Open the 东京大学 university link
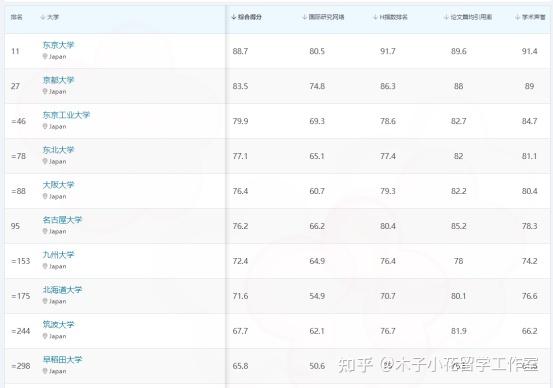Screen dimensions: 553x388 click(x=58, y=45)
